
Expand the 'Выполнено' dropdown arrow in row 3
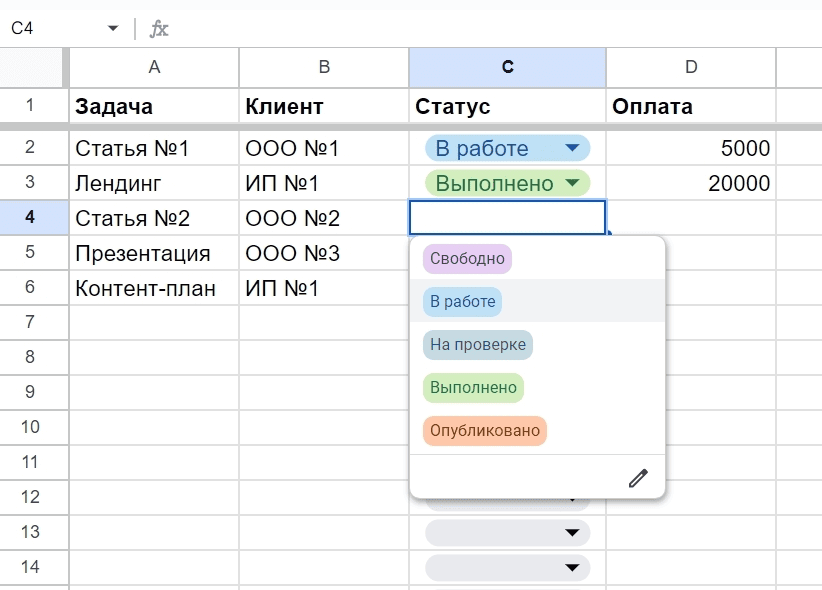click(x=572, y=183)
